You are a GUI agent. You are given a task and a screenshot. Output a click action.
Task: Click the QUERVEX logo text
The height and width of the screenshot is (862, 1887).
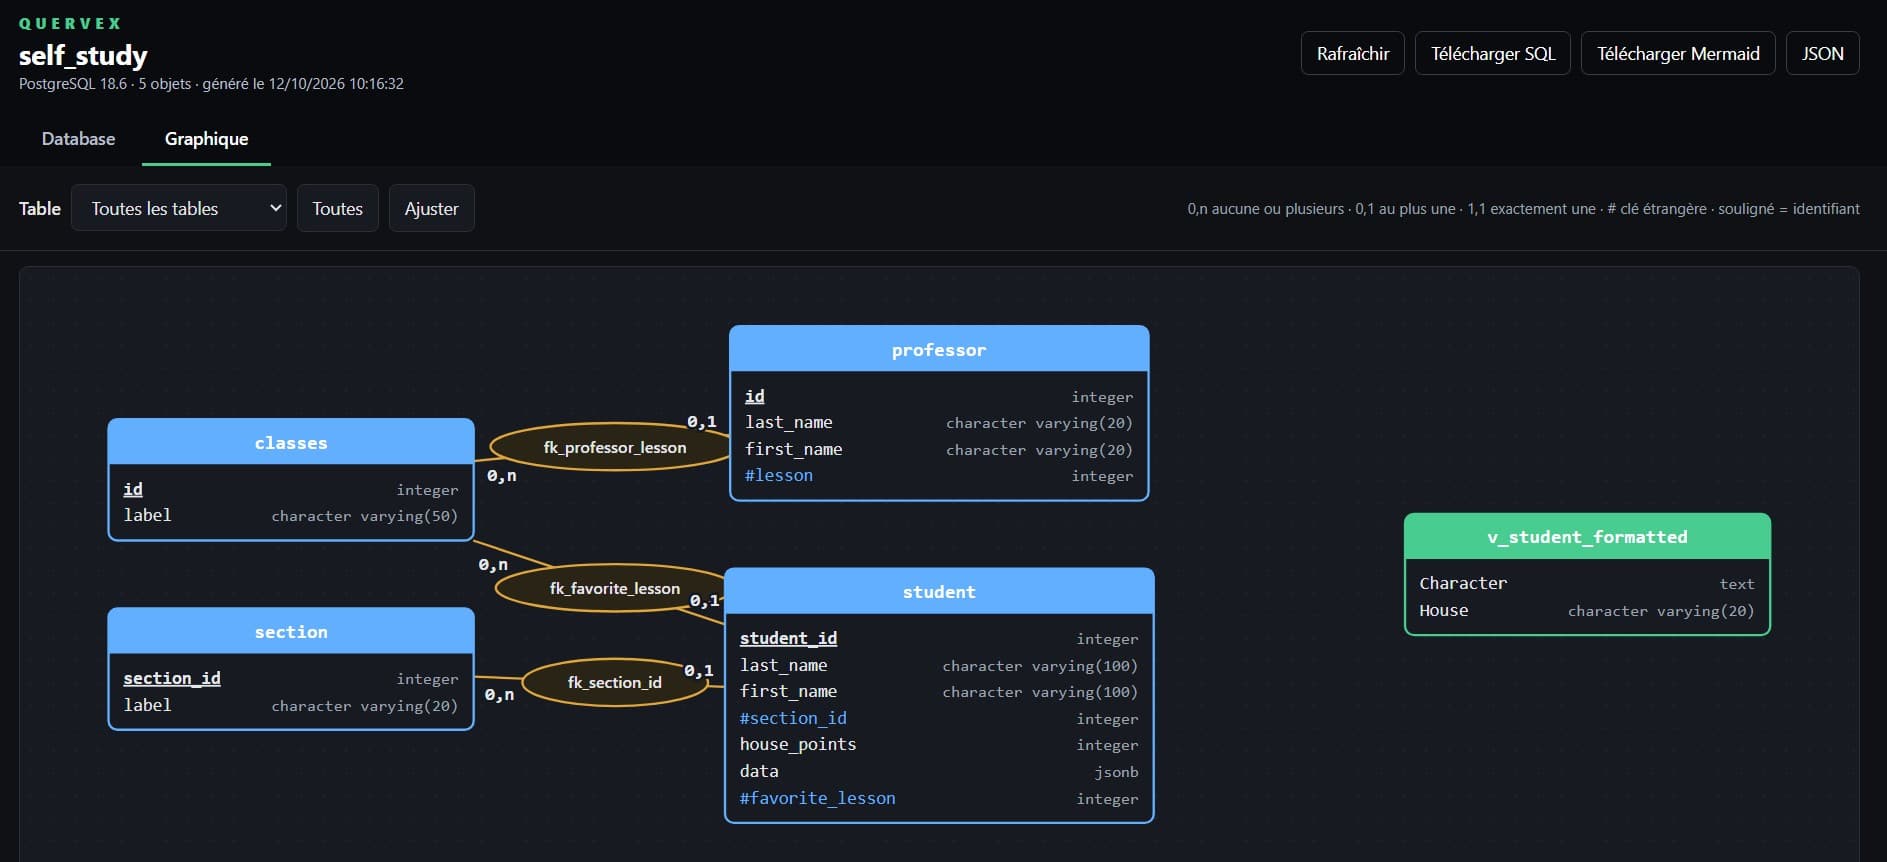(70, 23)
